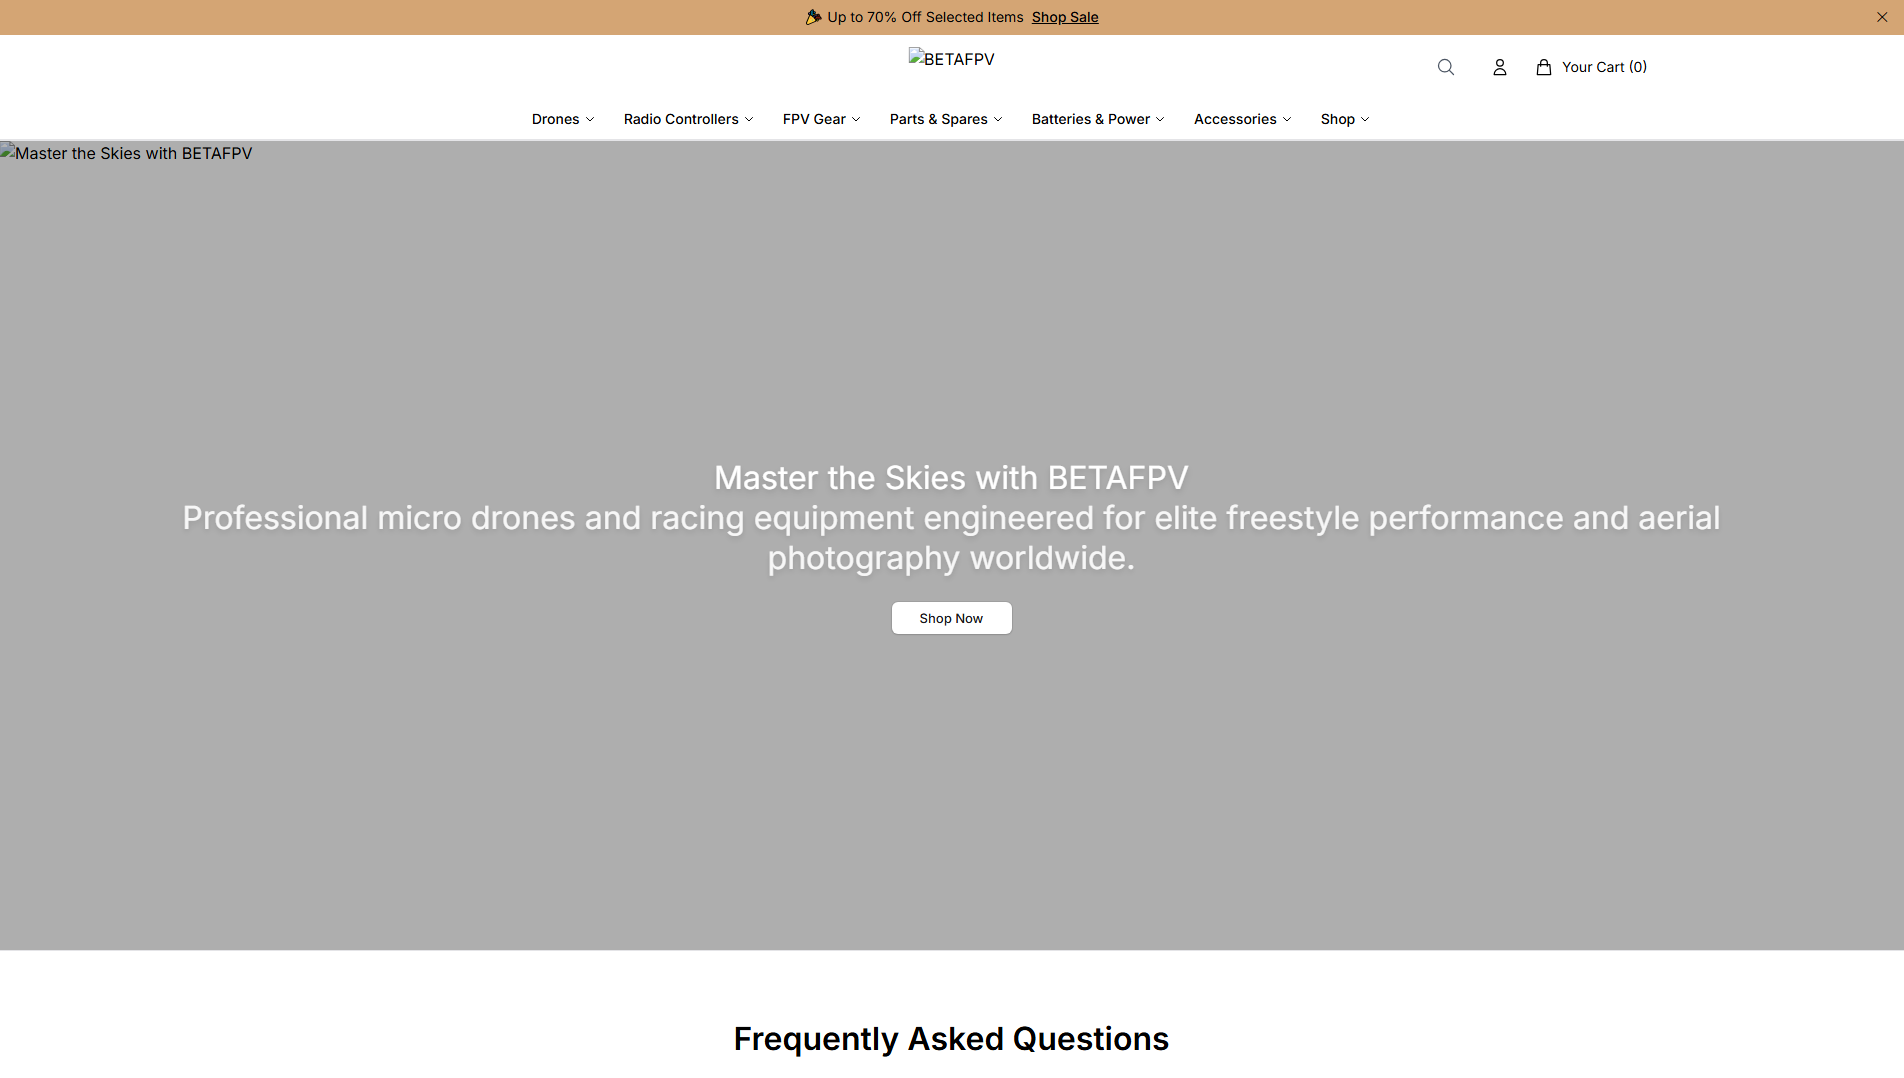Screen dimensions: 1904x1078
Task: Click Up to 70% Off Selected Items text
Action: 925,17
